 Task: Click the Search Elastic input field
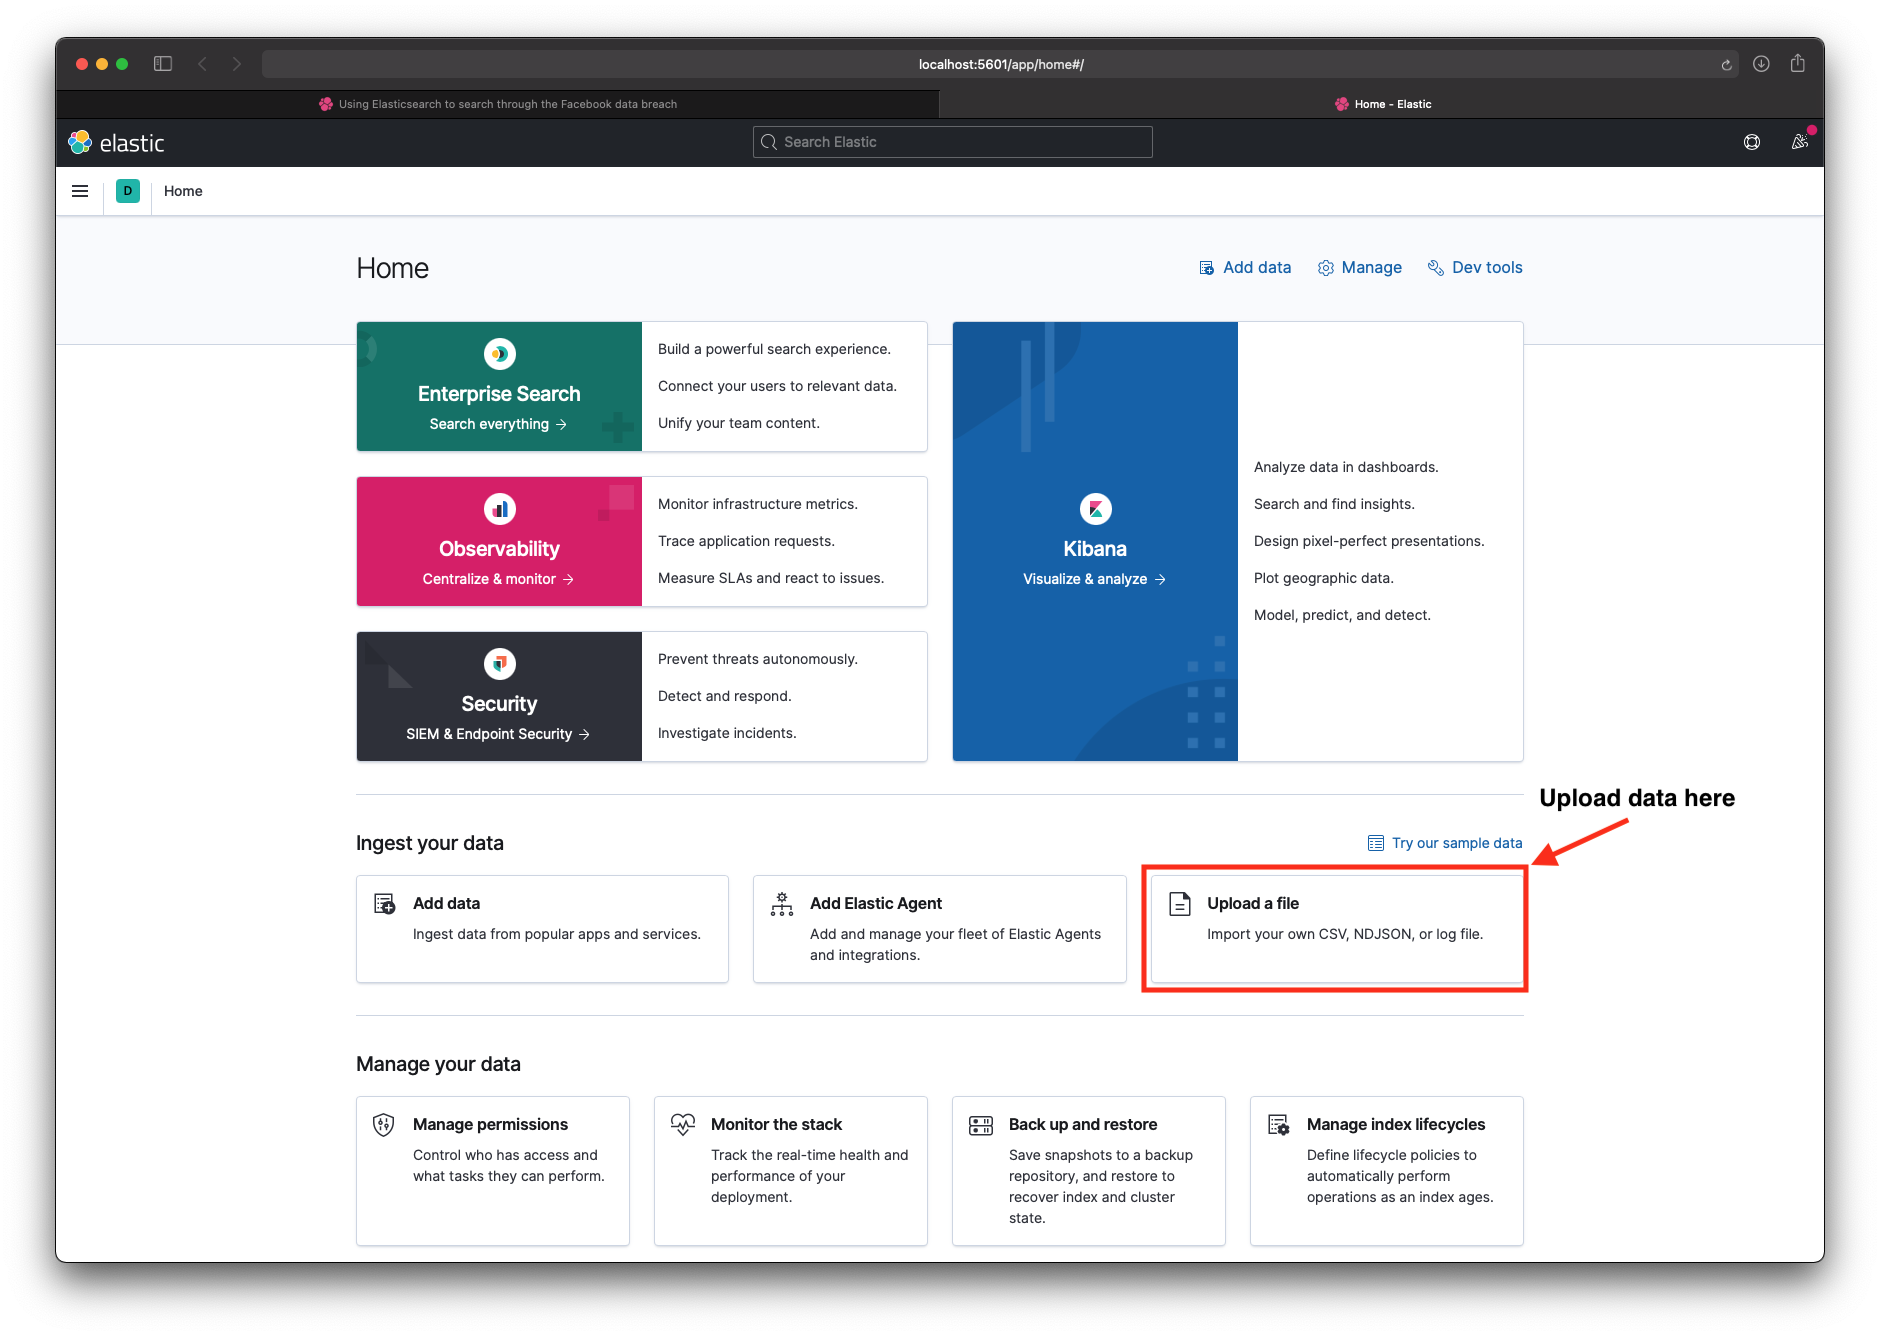tap(952, 142)
